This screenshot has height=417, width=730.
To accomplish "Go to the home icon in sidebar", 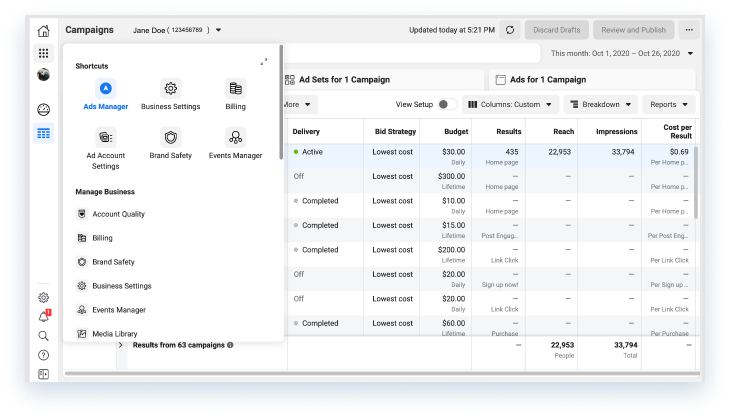I will click(43, 31).
